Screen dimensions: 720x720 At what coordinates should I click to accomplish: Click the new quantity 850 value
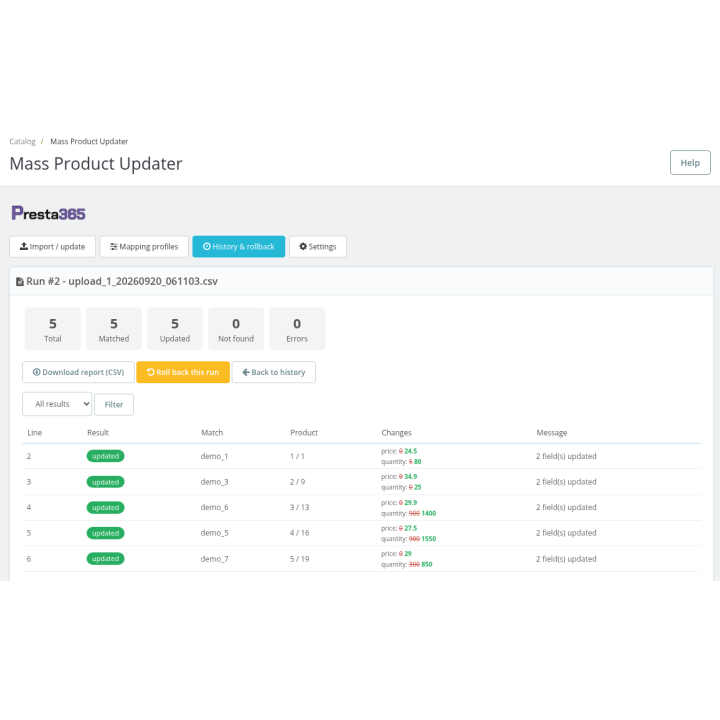point(427,564)
